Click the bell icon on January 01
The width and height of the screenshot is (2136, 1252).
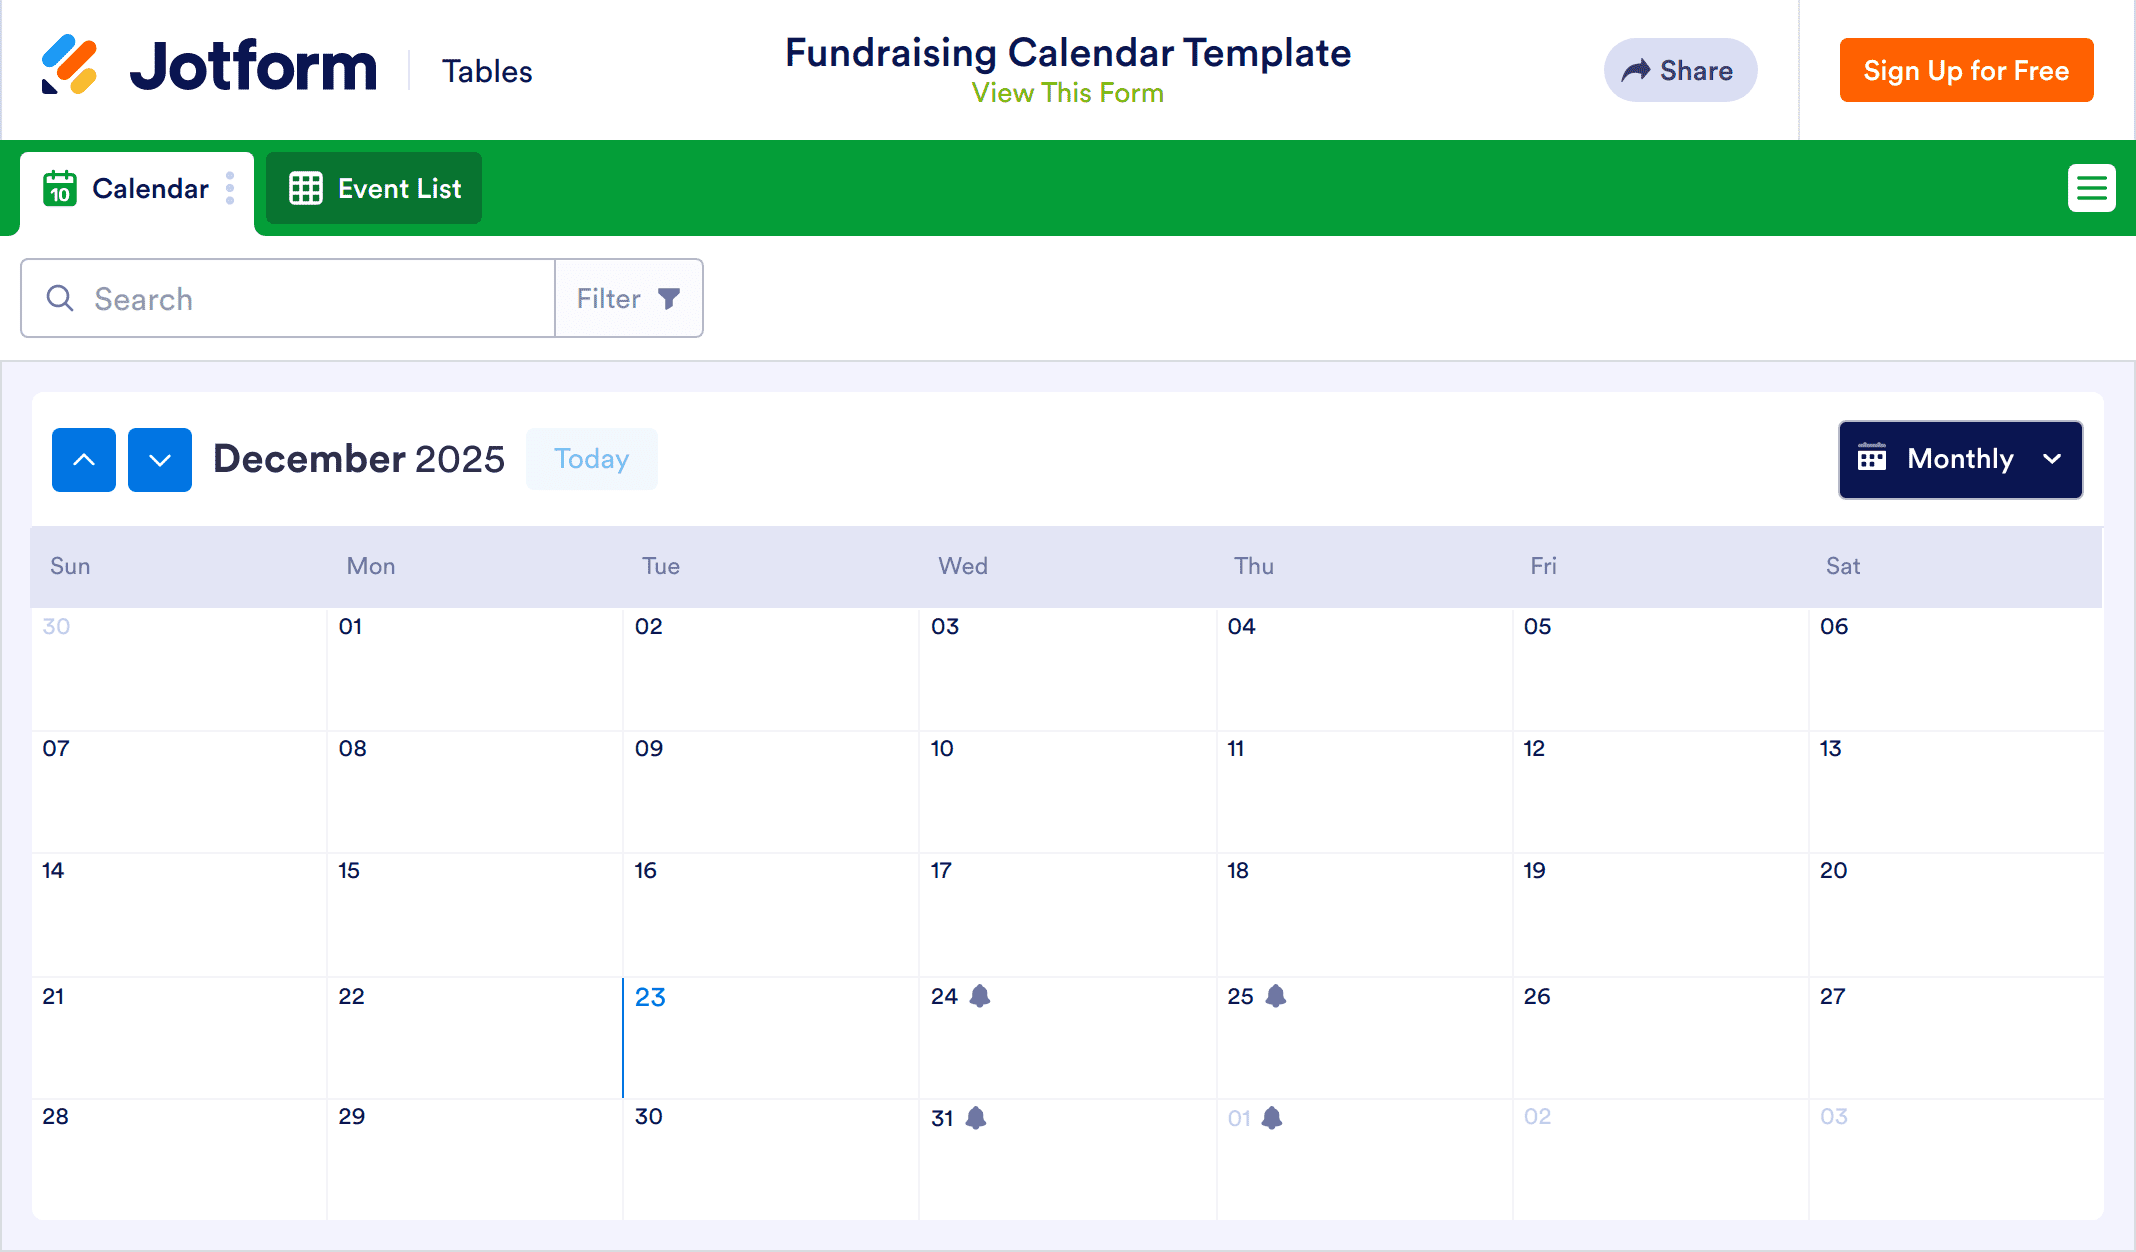pyautogui.click(x=1272, y=1118)
